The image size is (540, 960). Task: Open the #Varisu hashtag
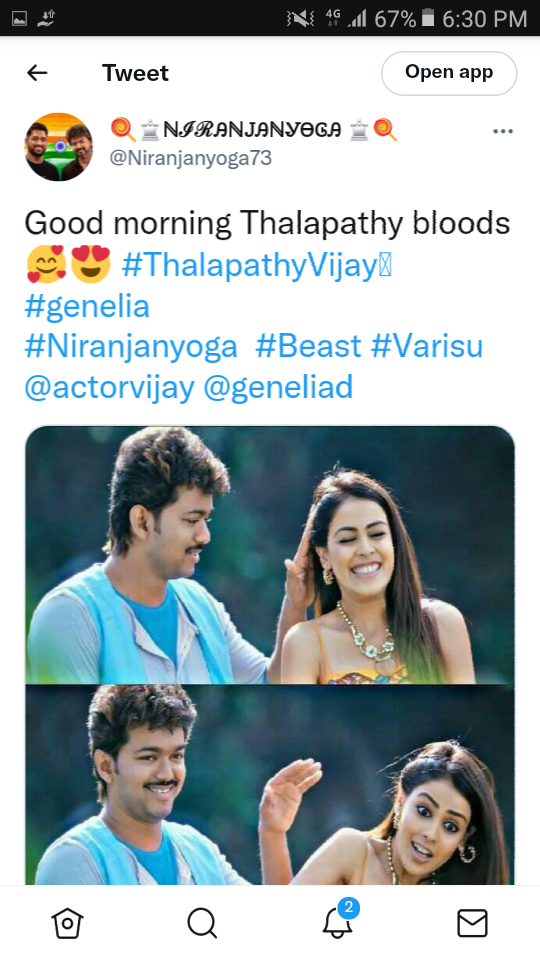pyautogui.click(x=427, y=347)
